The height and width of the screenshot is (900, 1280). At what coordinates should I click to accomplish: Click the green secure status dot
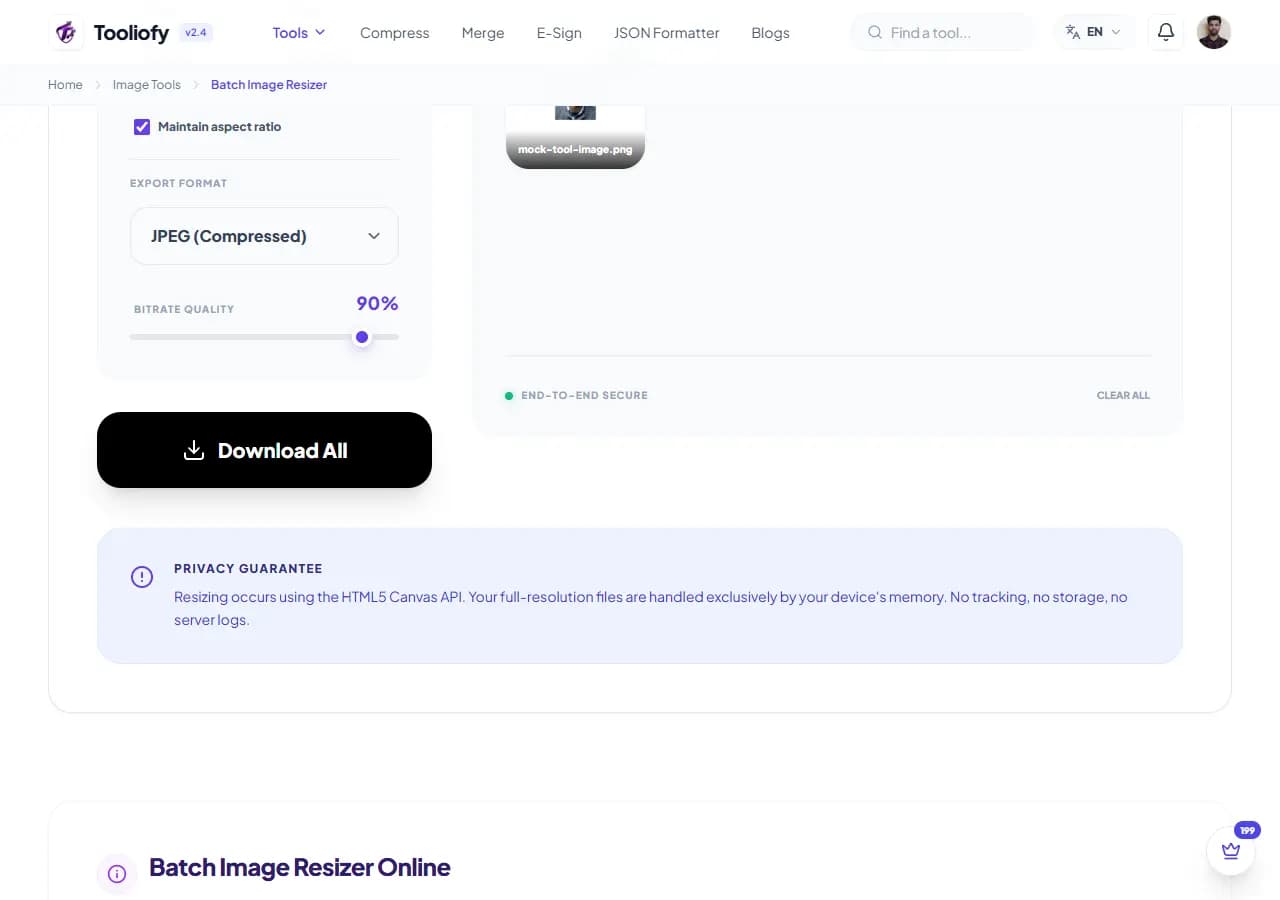click(x=509, y=396)
